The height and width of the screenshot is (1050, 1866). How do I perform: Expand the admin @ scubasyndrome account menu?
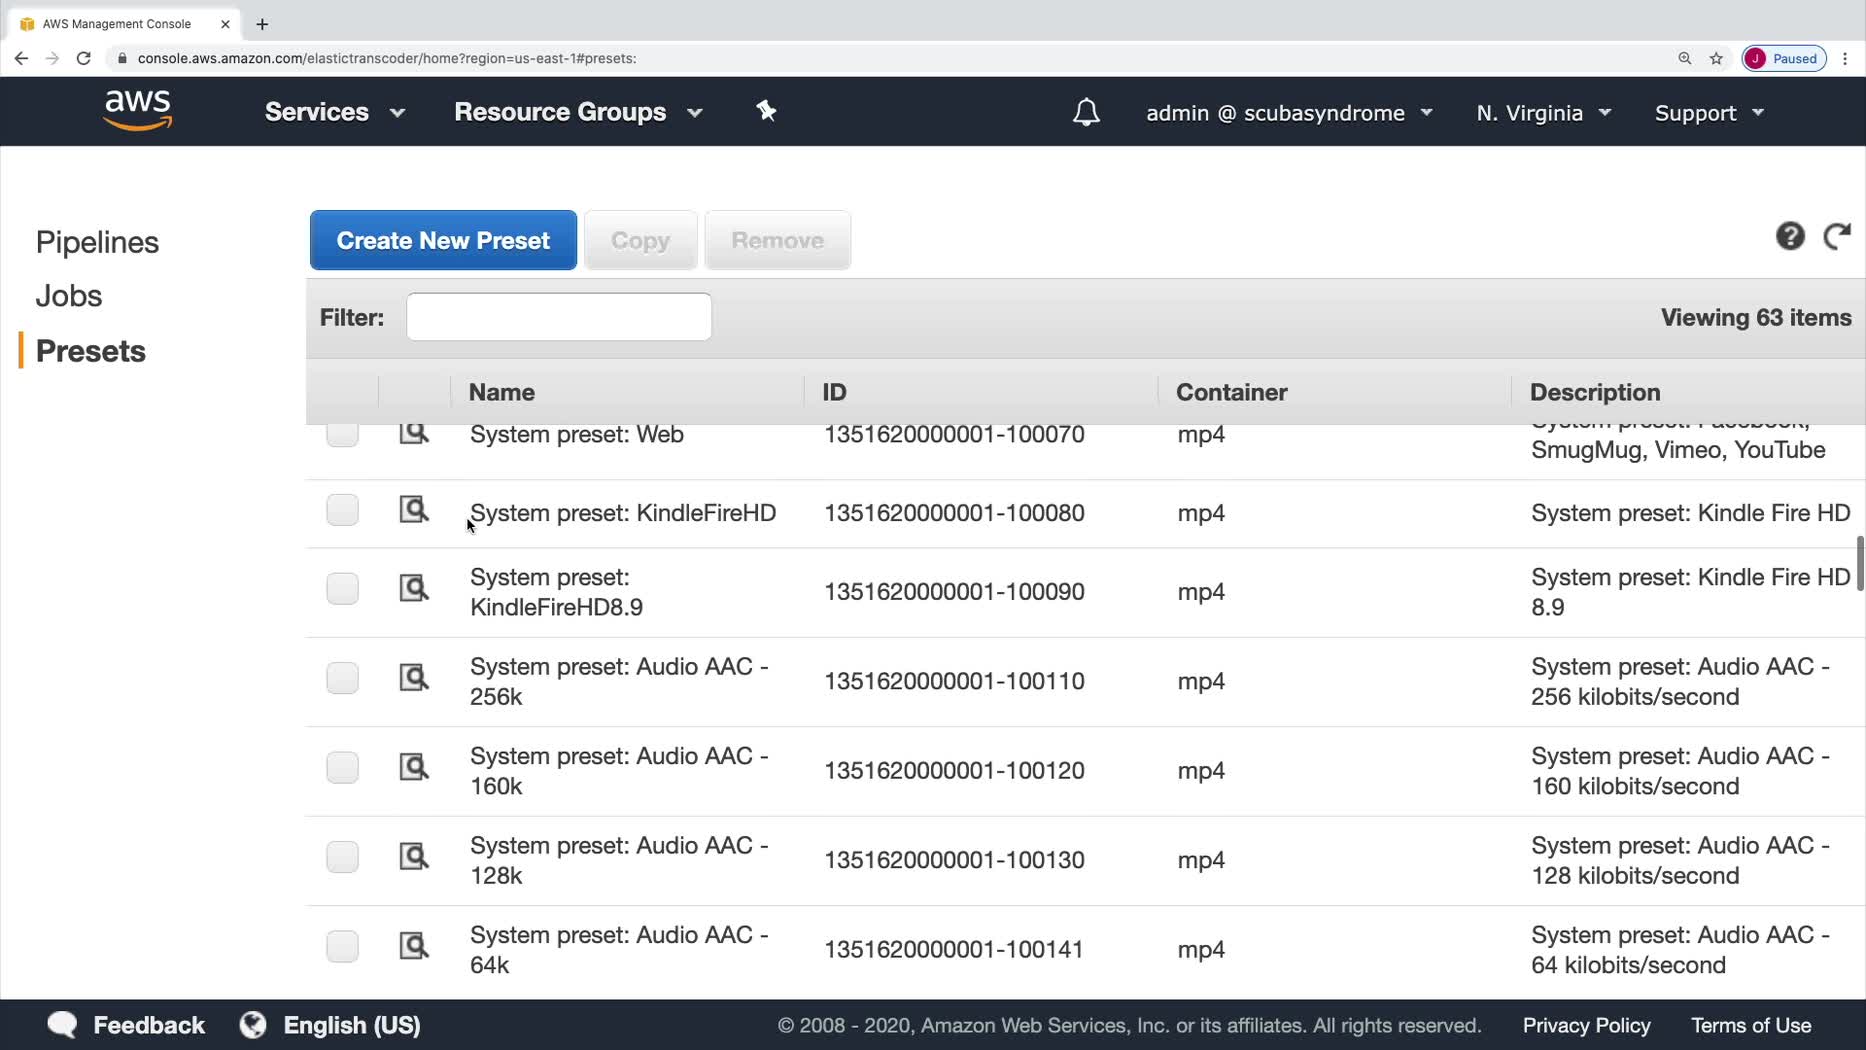coord(1289,113)
